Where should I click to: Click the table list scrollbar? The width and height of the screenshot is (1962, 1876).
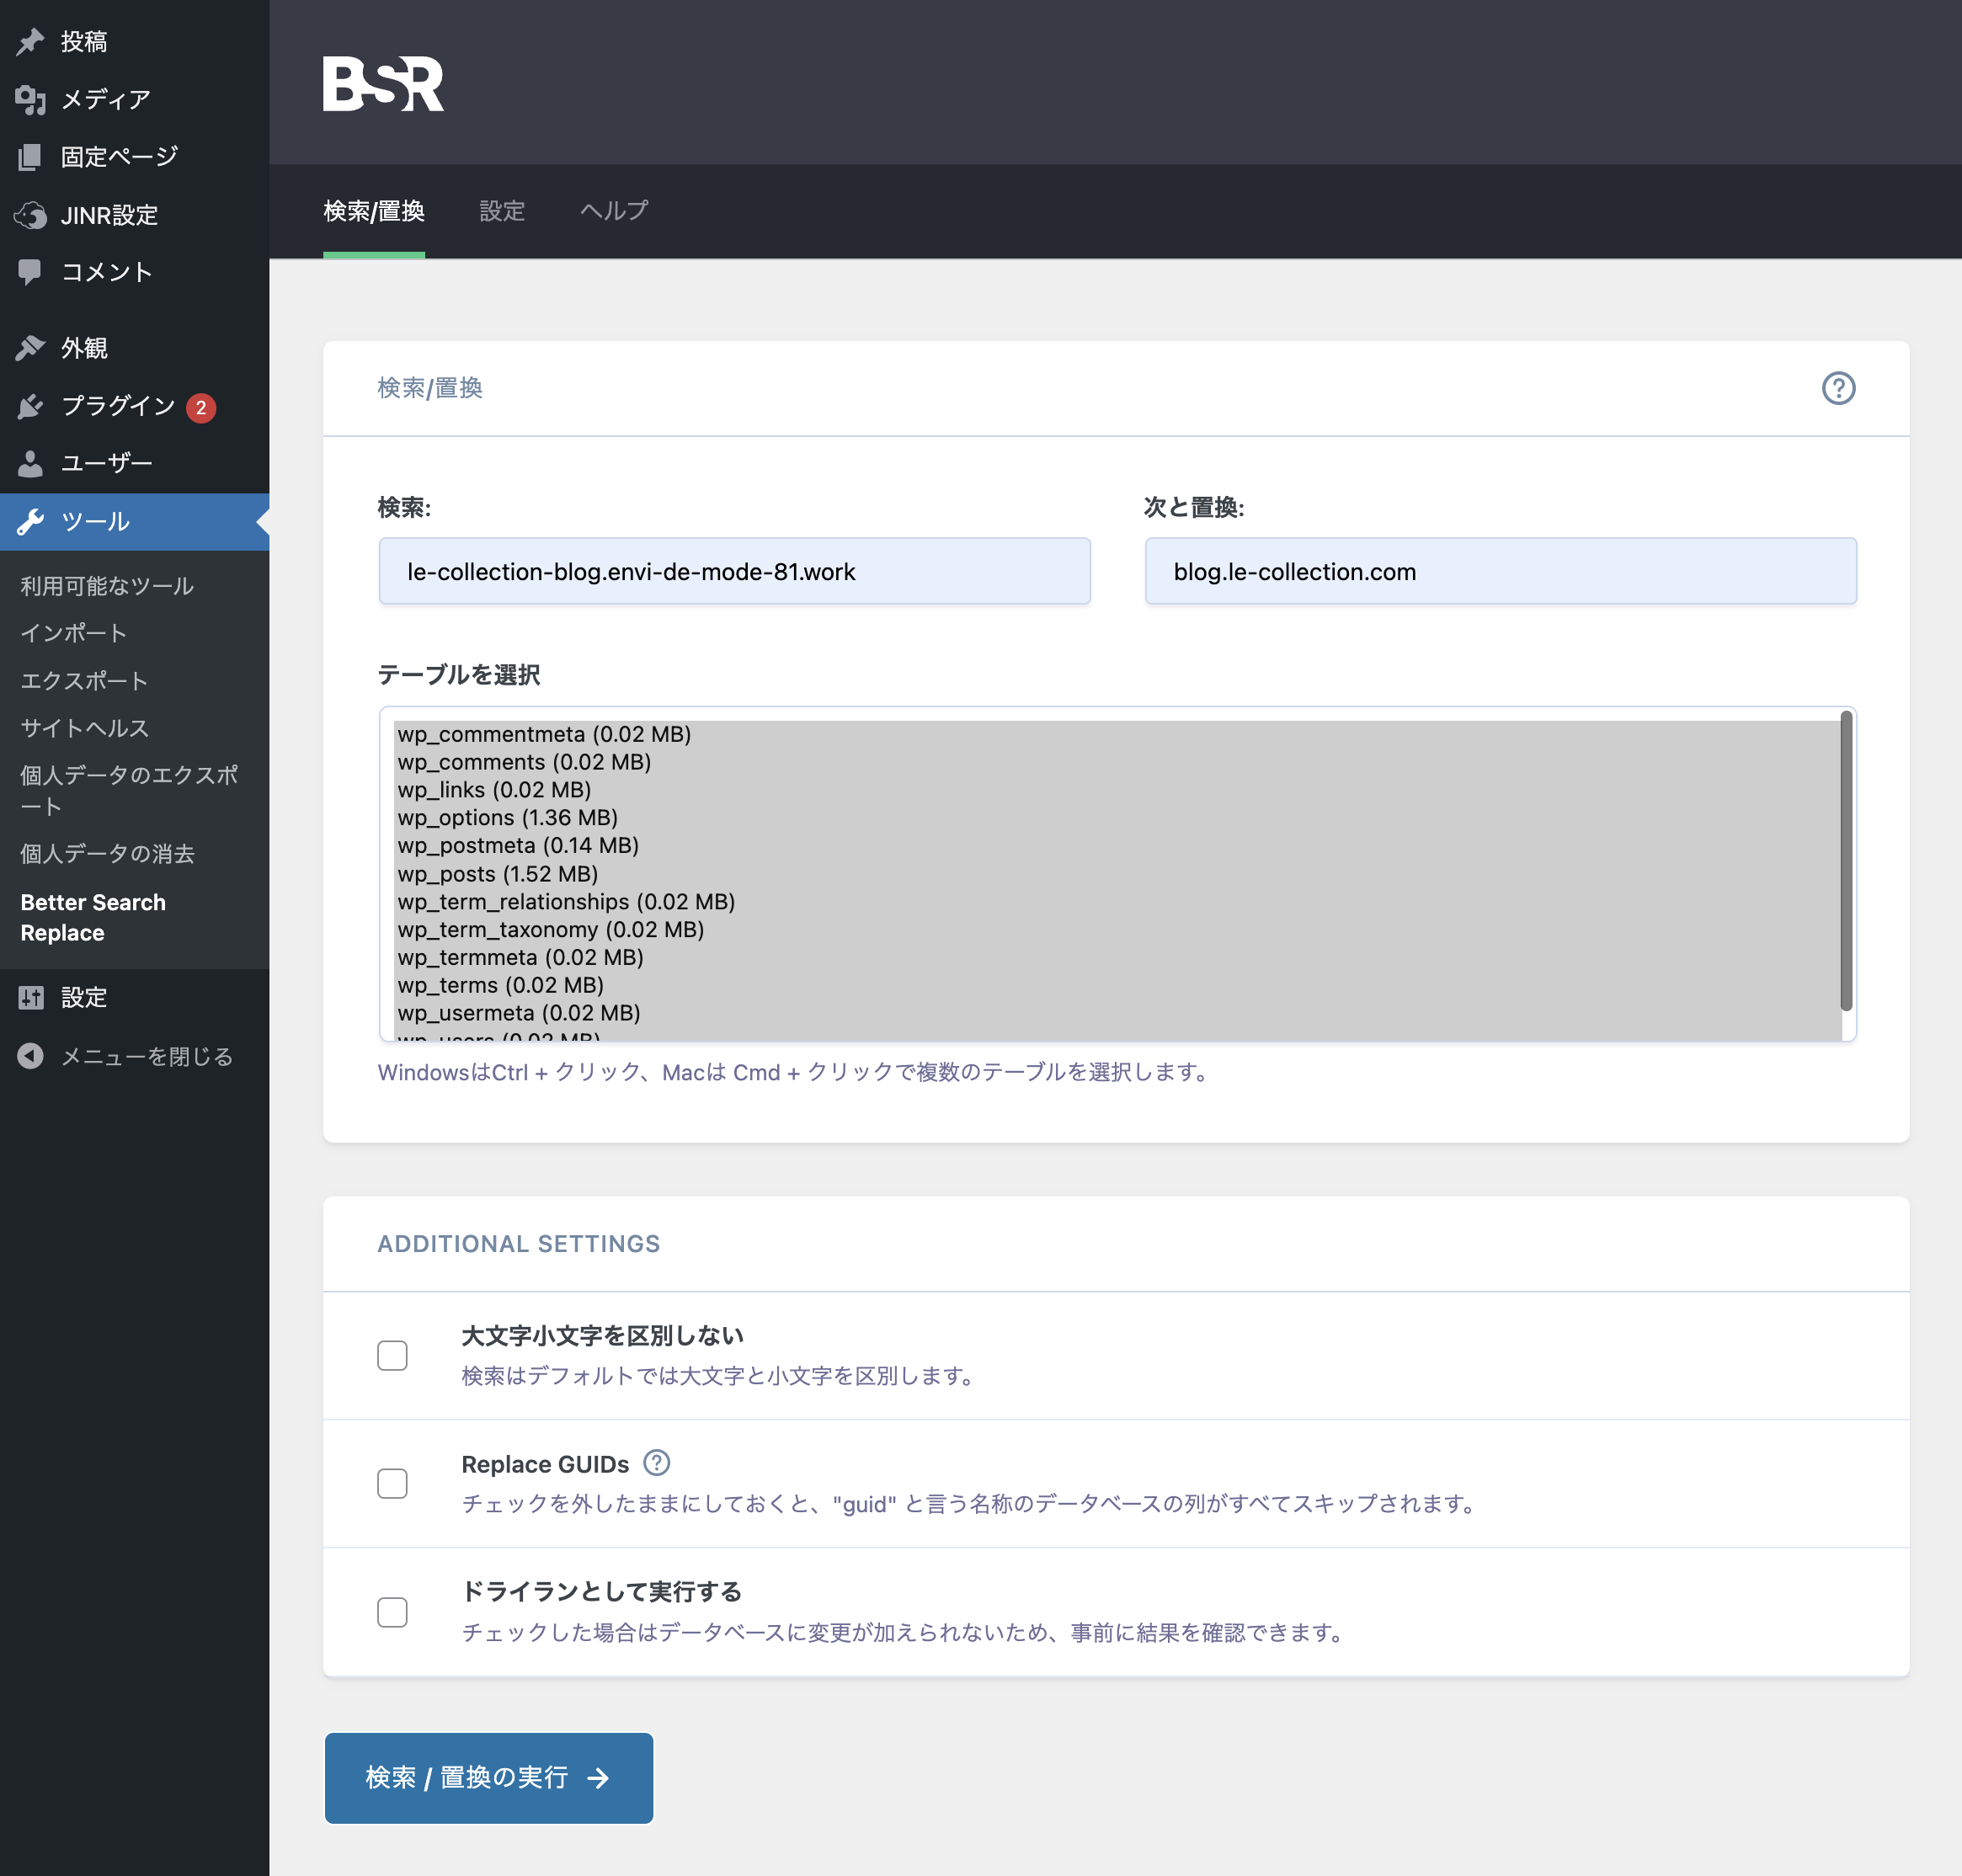pyautogui.click(x=1845, y=860)
